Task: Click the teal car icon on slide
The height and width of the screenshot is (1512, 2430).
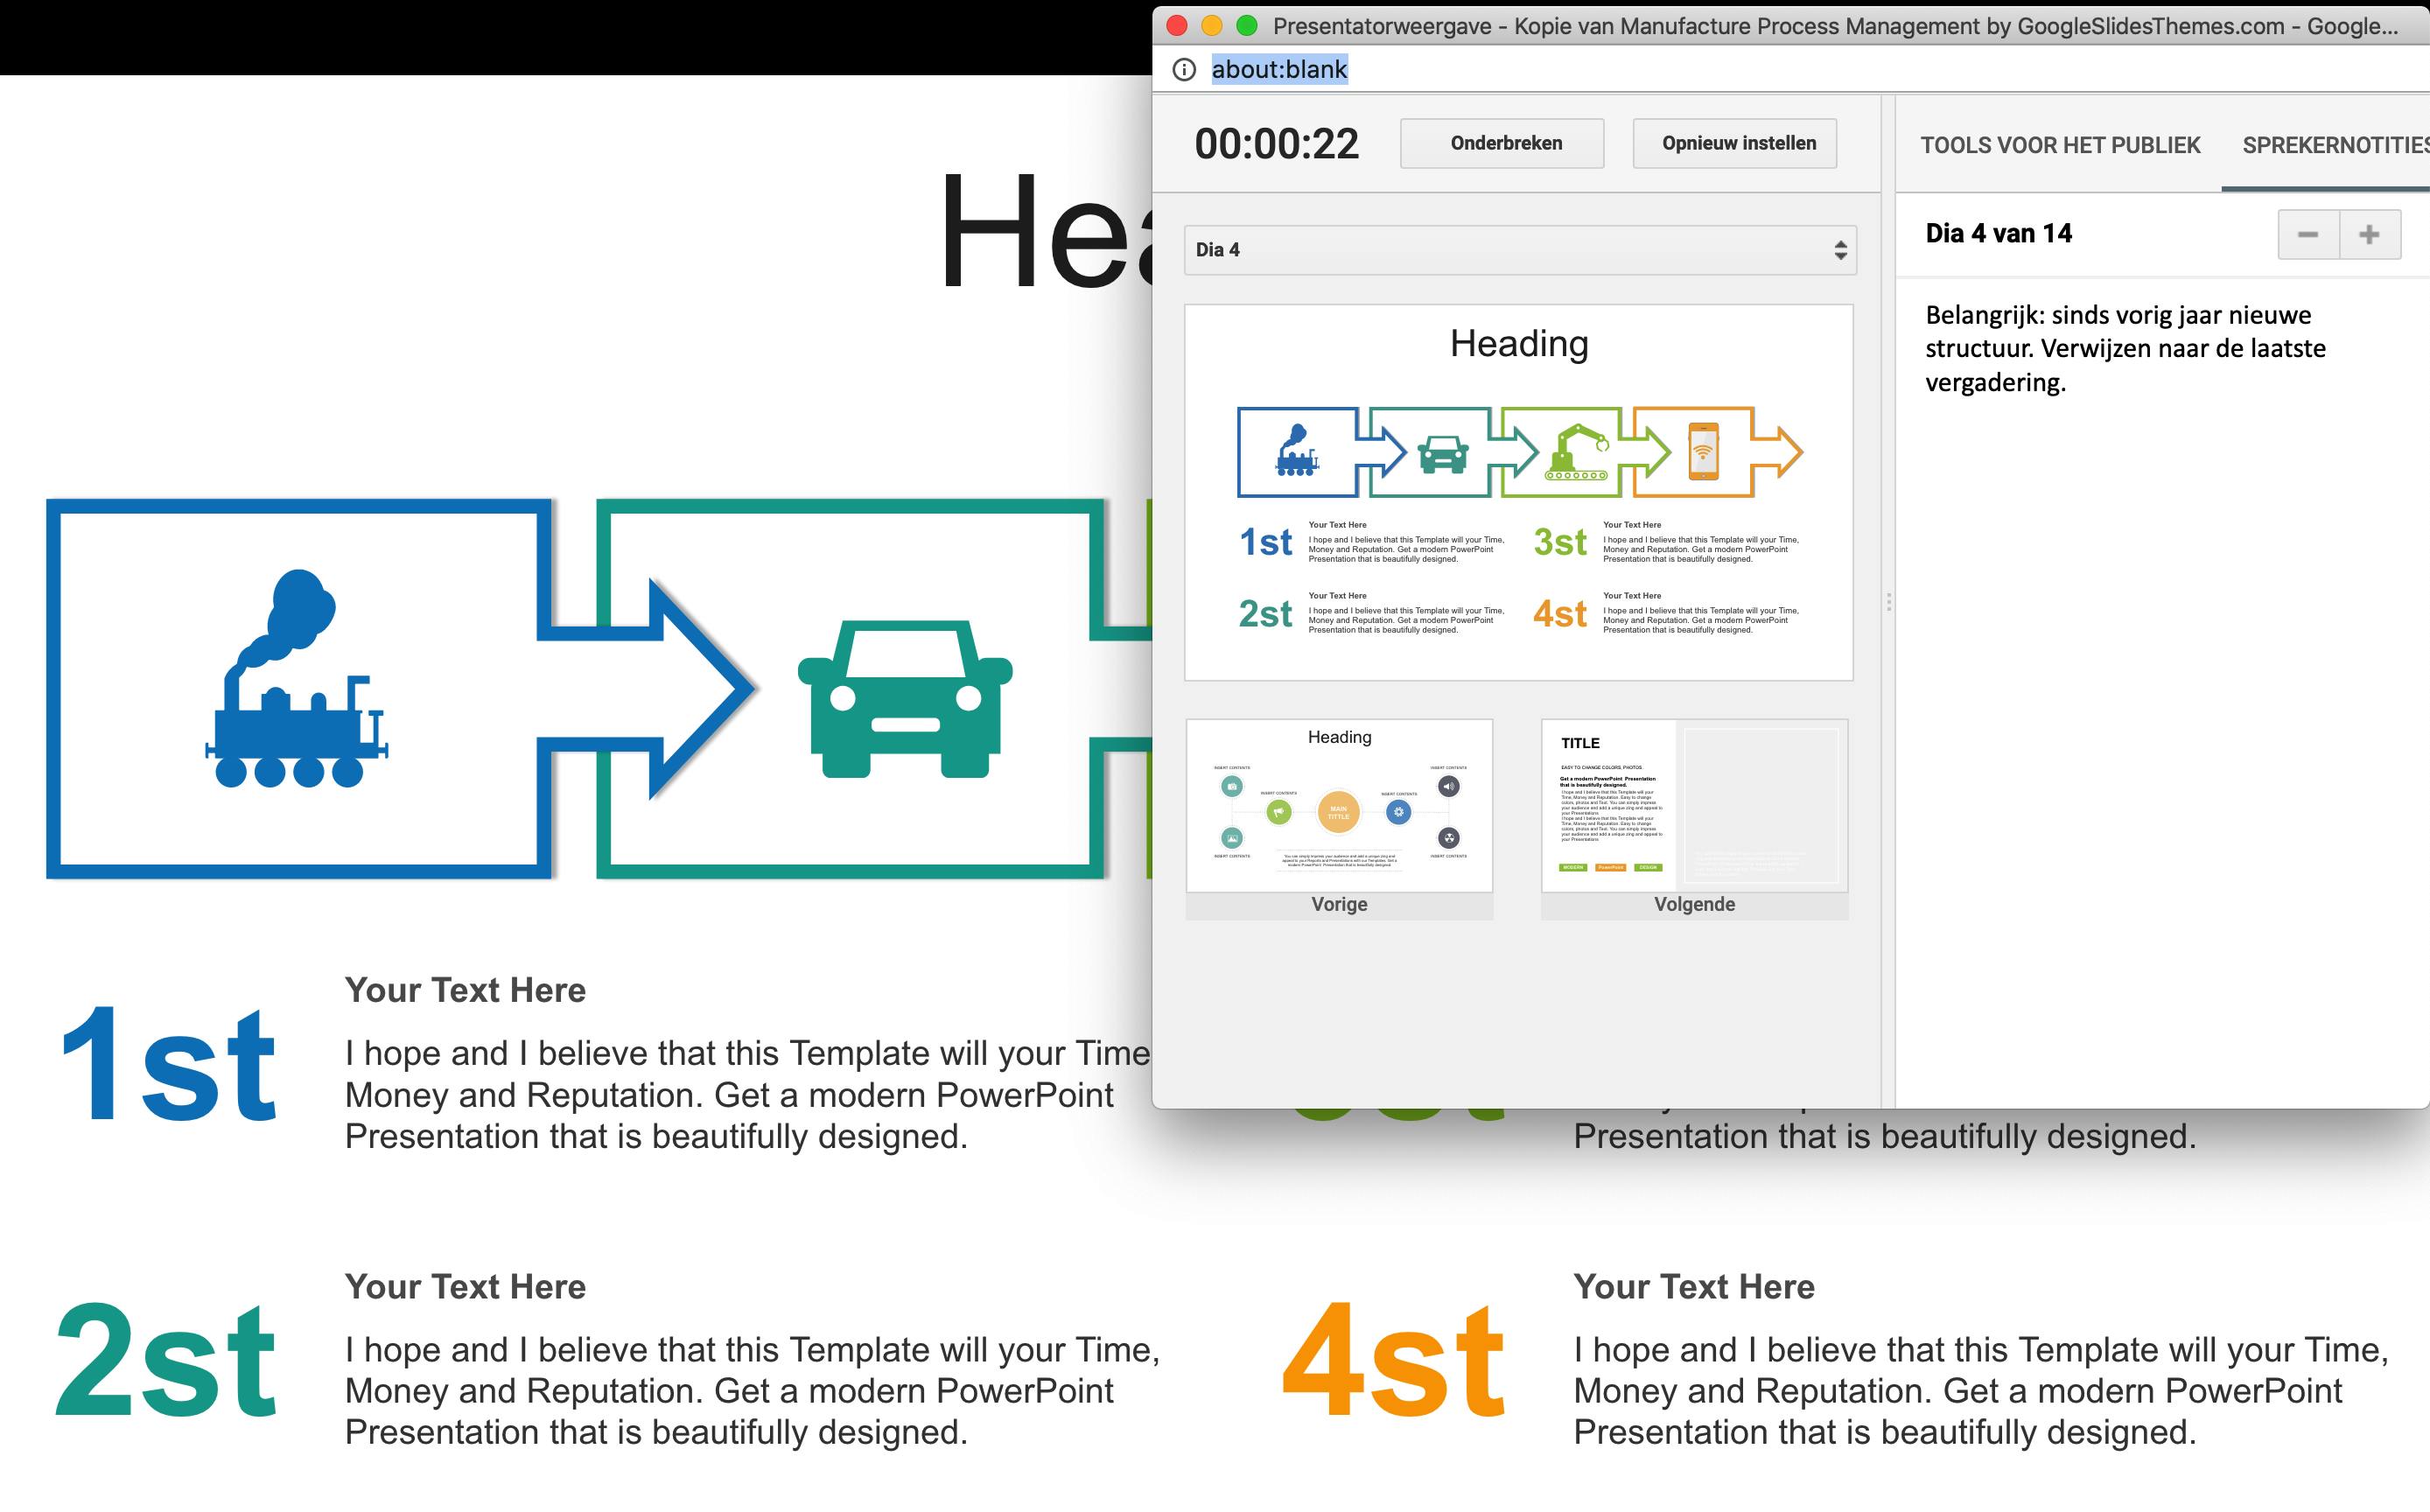Action: pyautogui.click(x=905, y=698)
